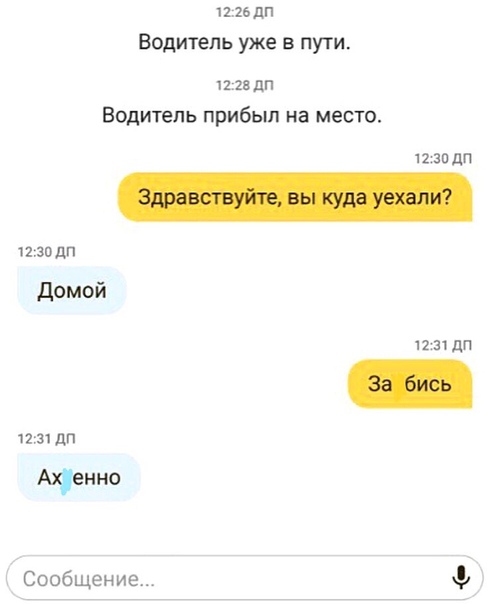This screenshot has width=492, height=604.
Task: Tap the Водитель прибыл на место notice
Action: coord(242,115)
